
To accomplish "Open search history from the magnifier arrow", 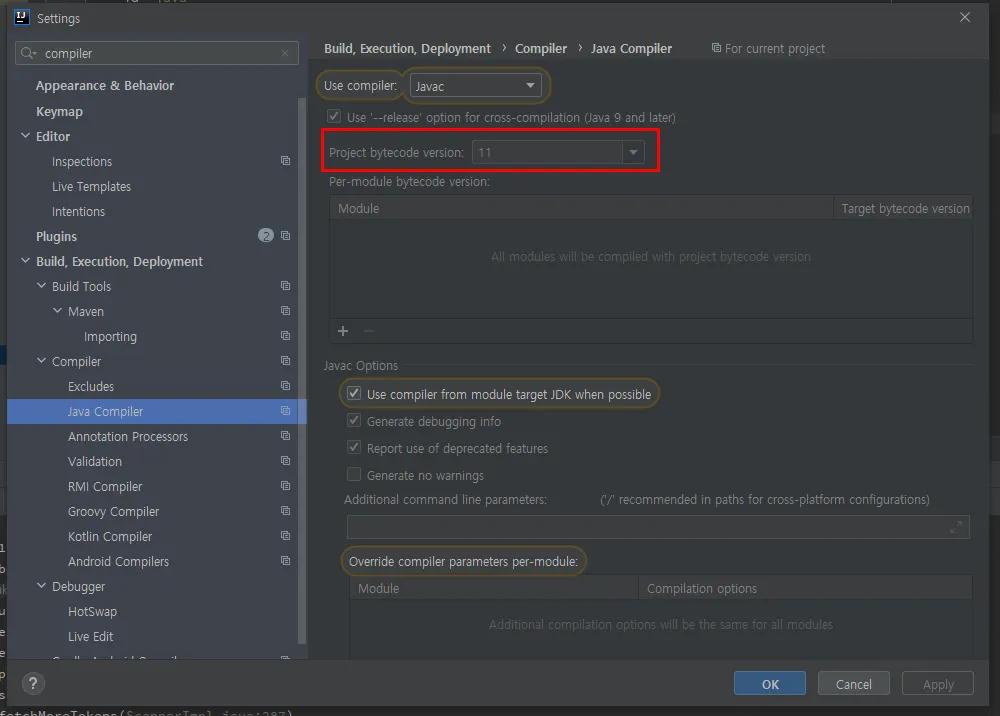I will 34,54.
